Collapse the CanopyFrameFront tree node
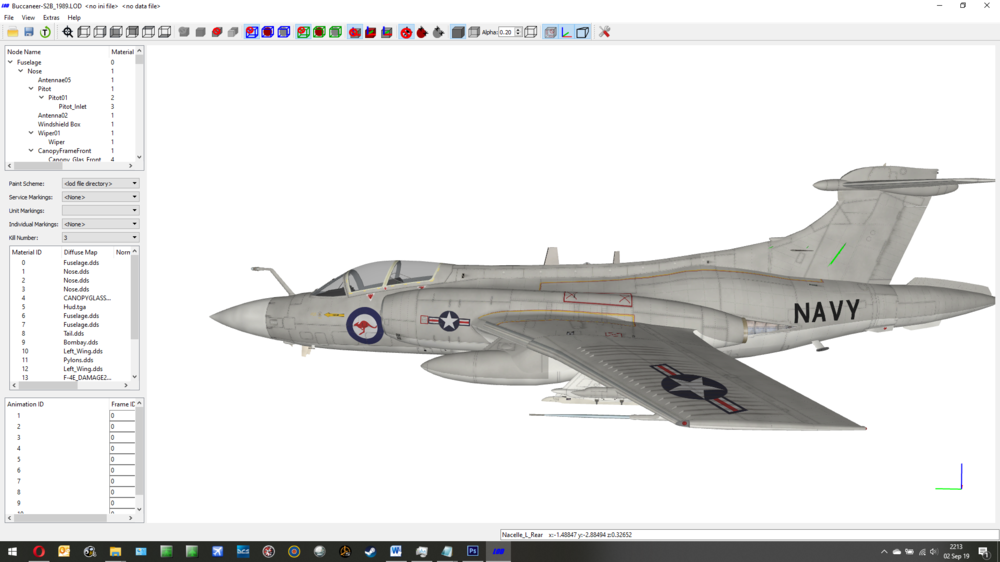The height and width of the screenshot is (562, 1000). 31,151
